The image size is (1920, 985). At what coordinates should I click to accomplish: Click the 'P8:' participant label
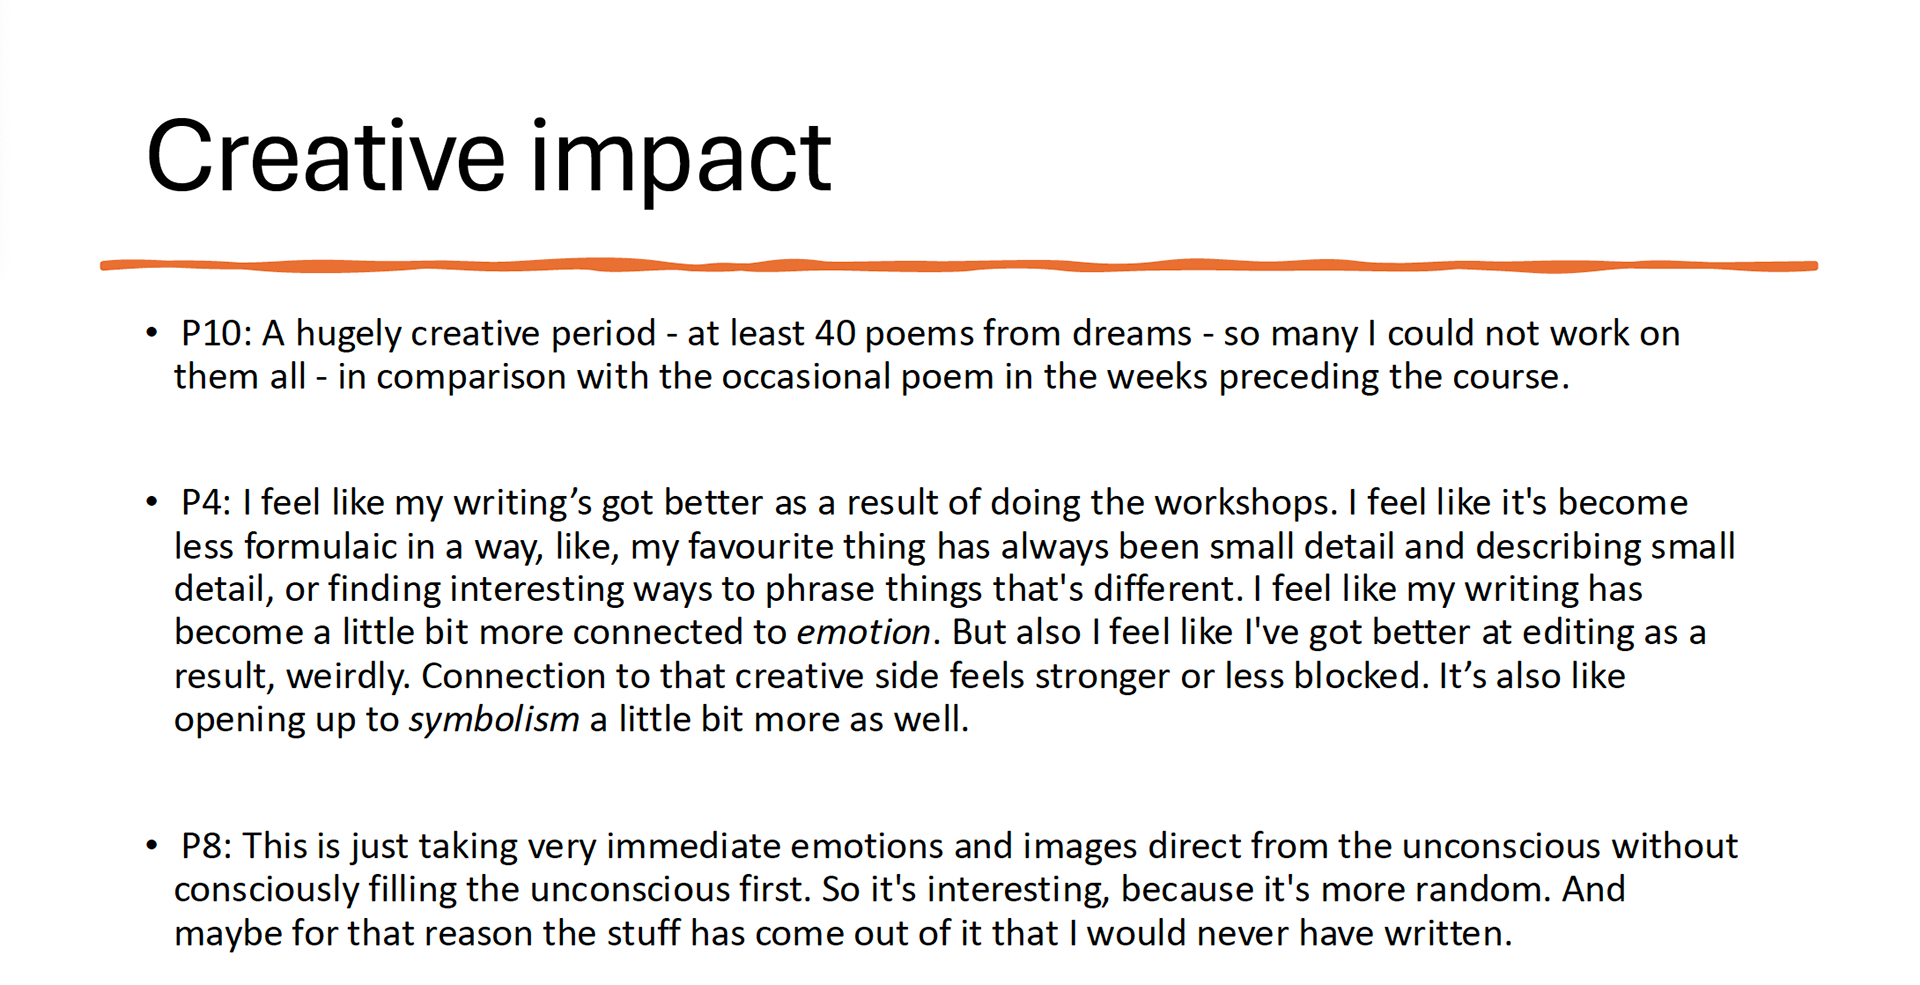206,846
